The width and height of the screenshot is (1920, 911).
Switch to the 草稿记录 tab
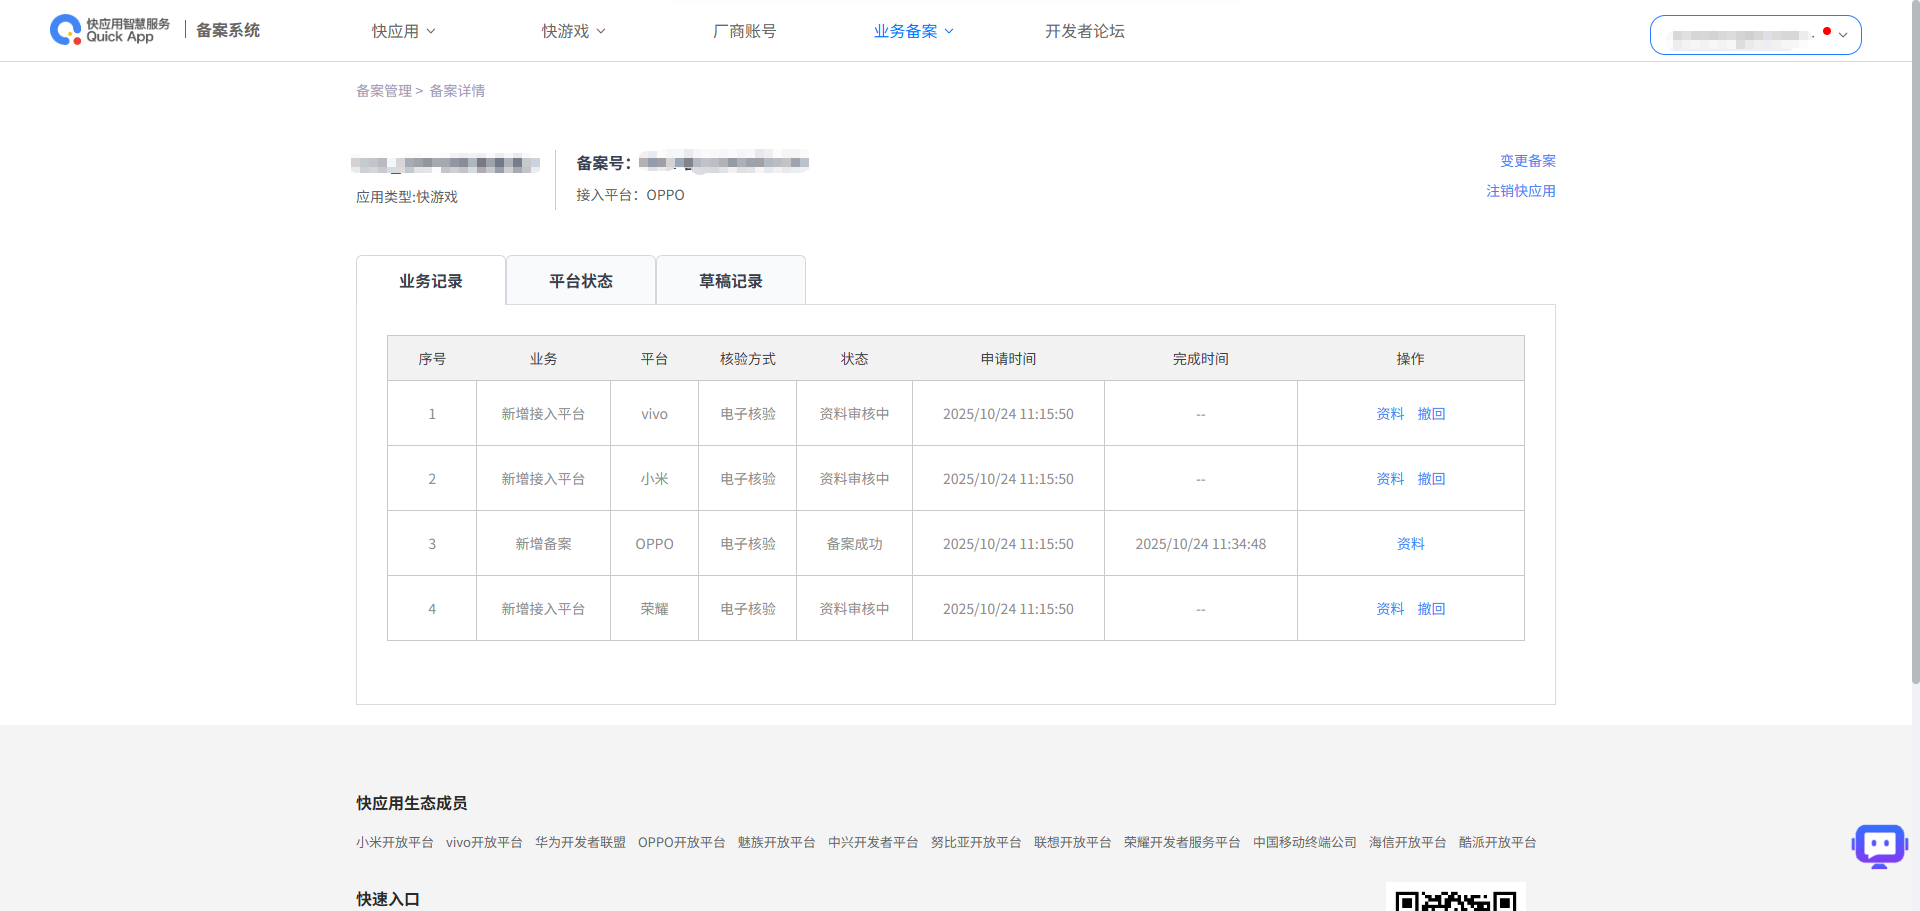pyautogui.click(x=731, y=281)
